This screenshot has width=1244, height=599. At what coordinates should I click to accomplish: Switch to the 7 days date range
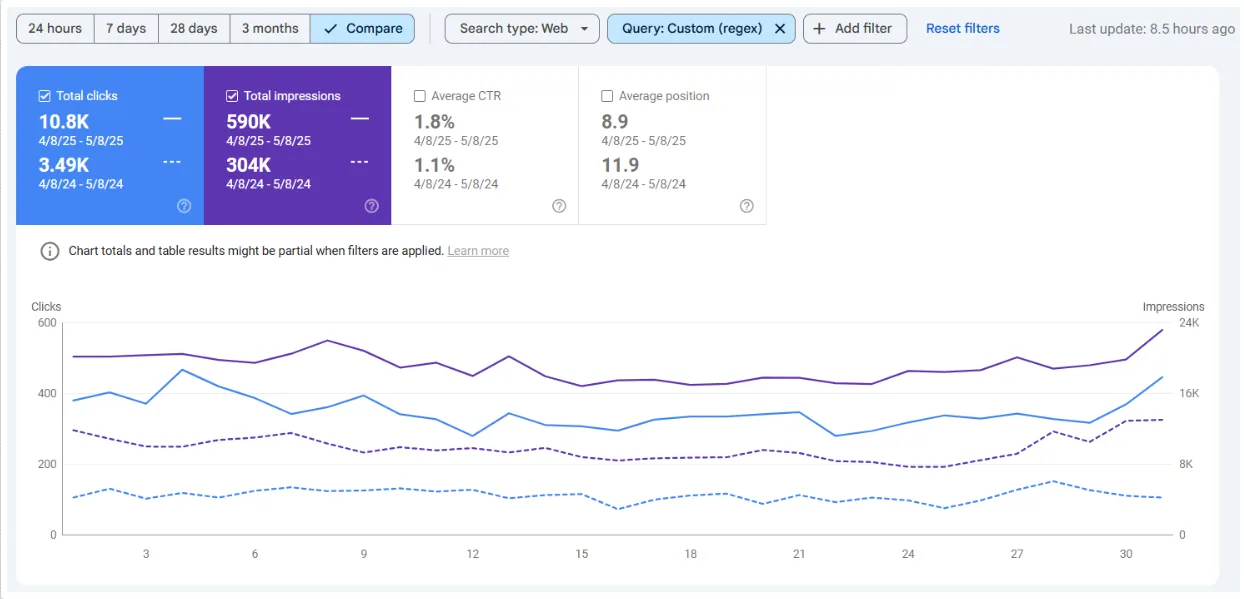[126, 28]
